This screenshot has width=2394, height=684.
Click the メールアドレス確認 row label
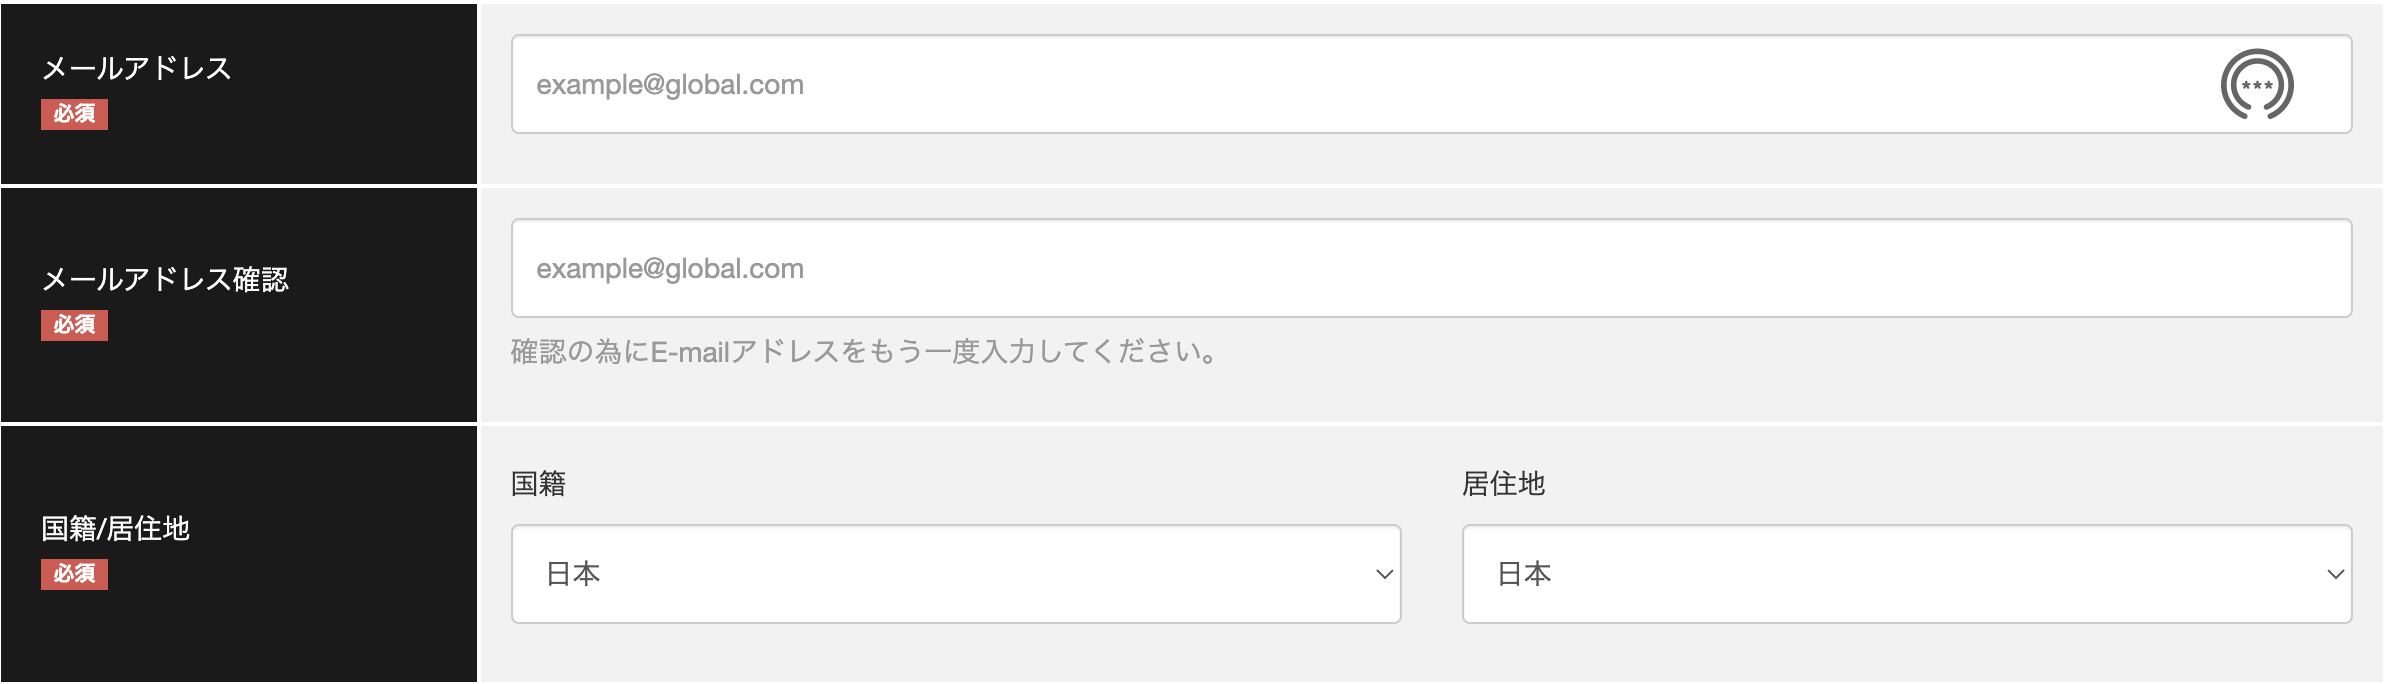pyautogui.click(x=165, y=279)
